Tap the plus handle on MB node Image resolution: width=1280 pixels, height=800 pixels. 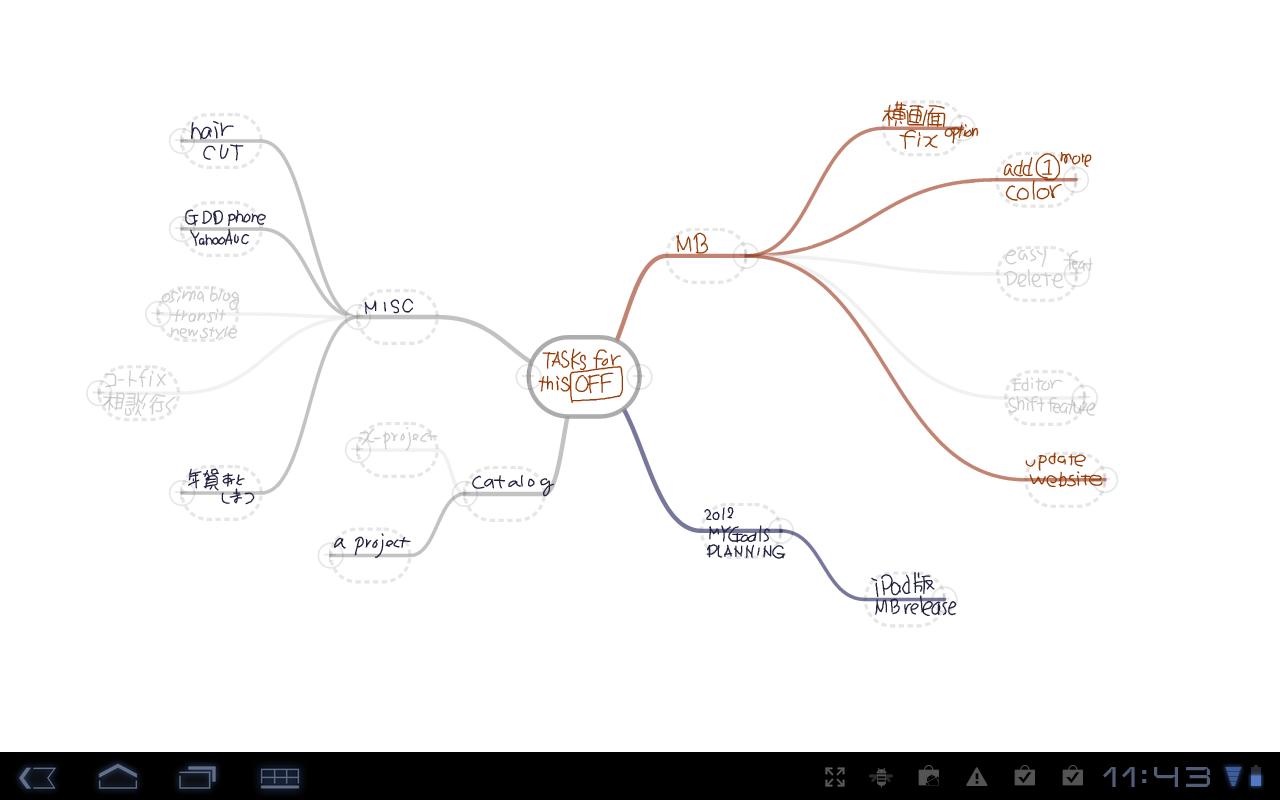[746, 255]
